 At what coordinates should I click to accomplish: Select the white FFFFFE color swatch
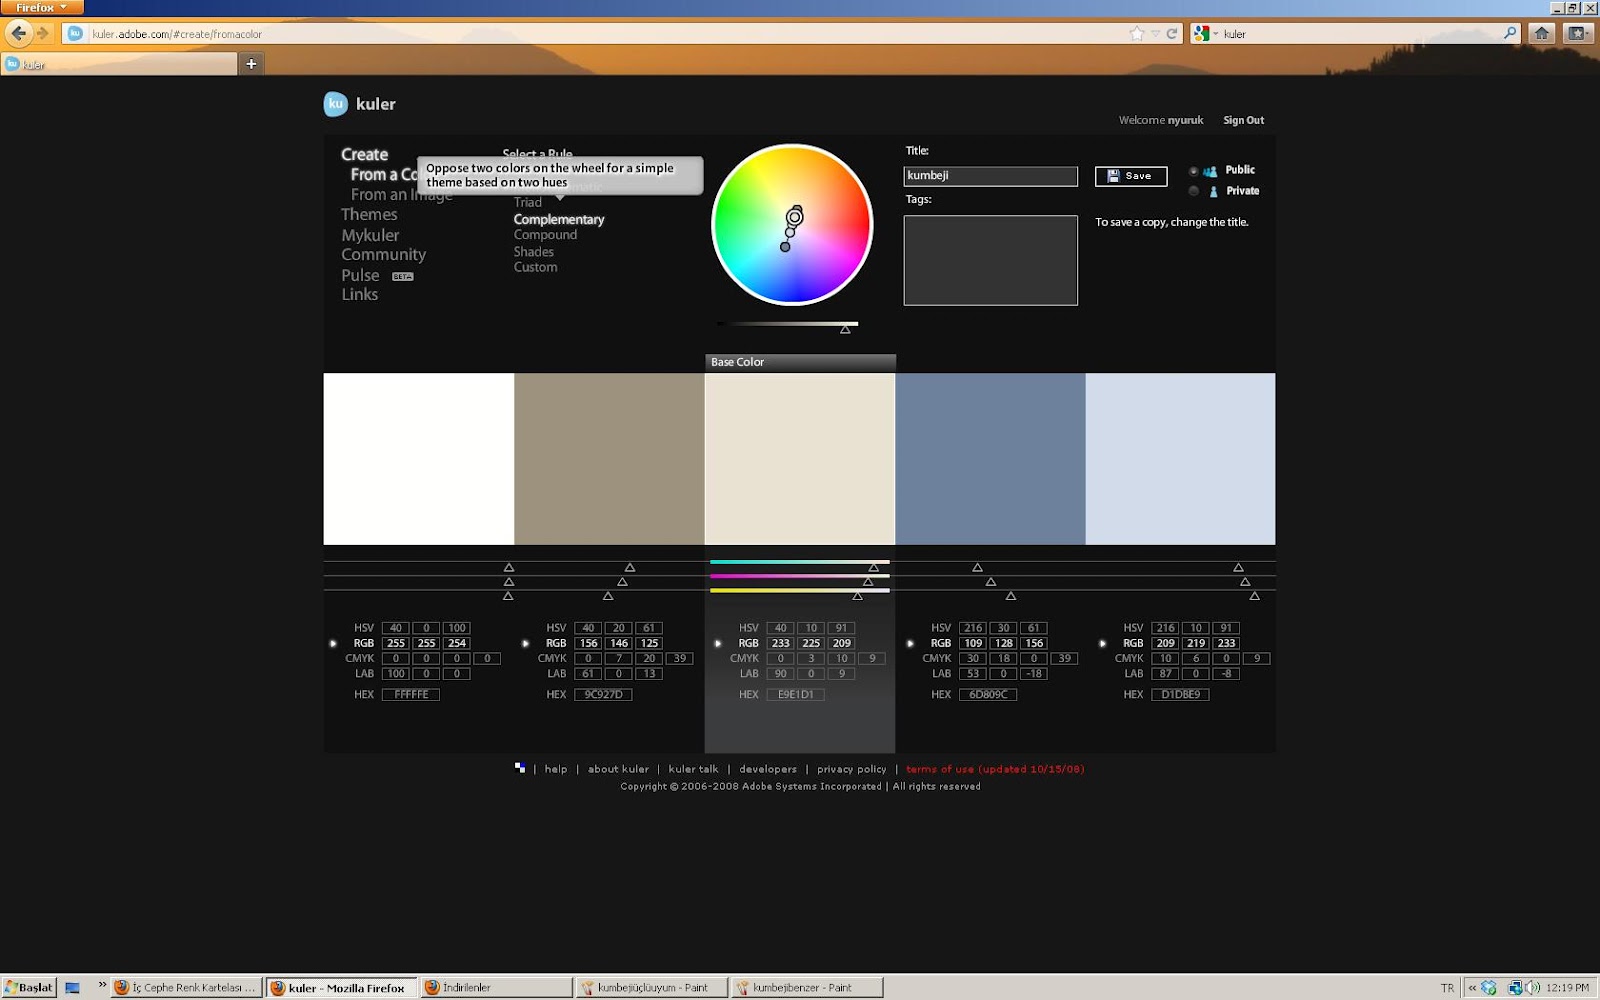point(418,459)
